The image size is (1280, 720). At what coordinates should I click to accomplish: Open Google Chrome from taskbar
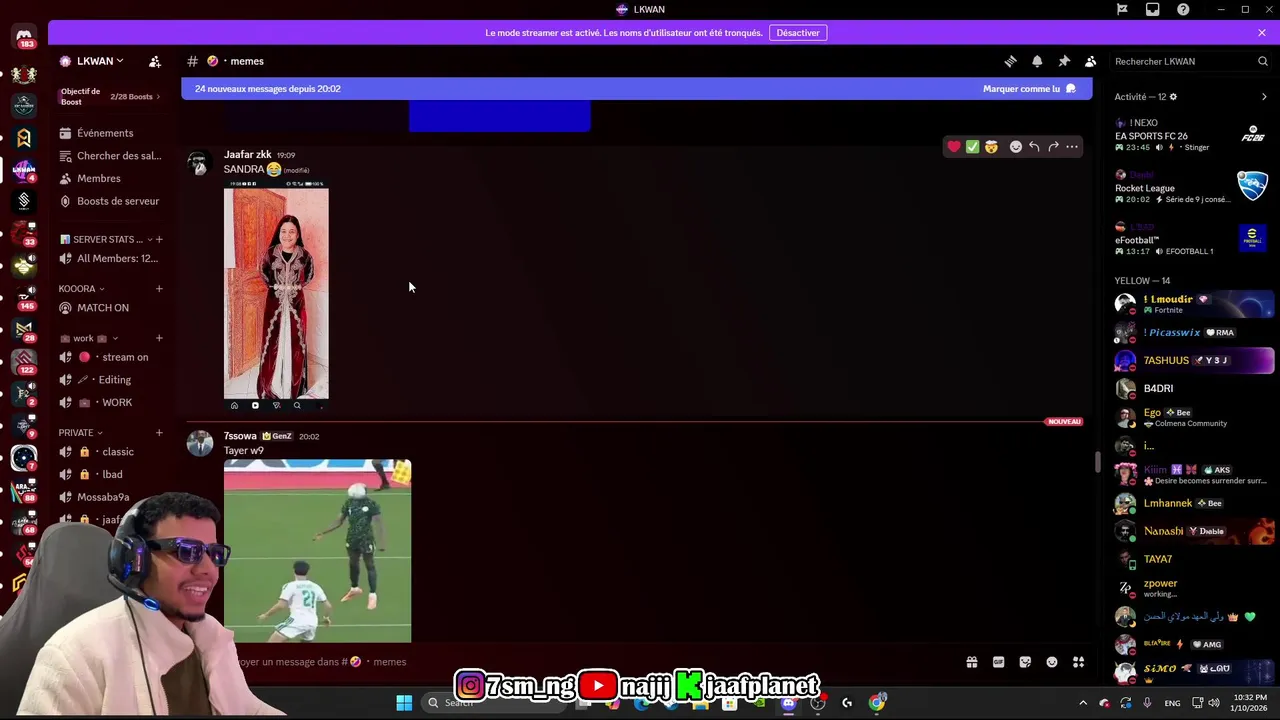(x=877, y=703)
